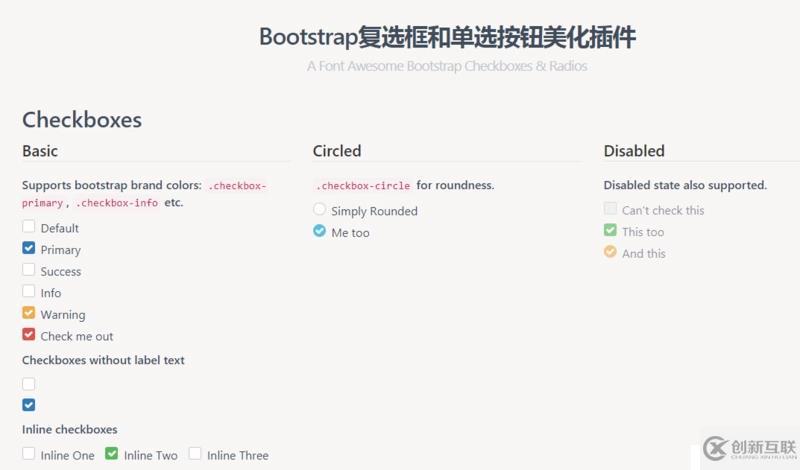Click the disabled orange And this checkbox
Screen dimensions: 800x470
[x=610, y=252]
